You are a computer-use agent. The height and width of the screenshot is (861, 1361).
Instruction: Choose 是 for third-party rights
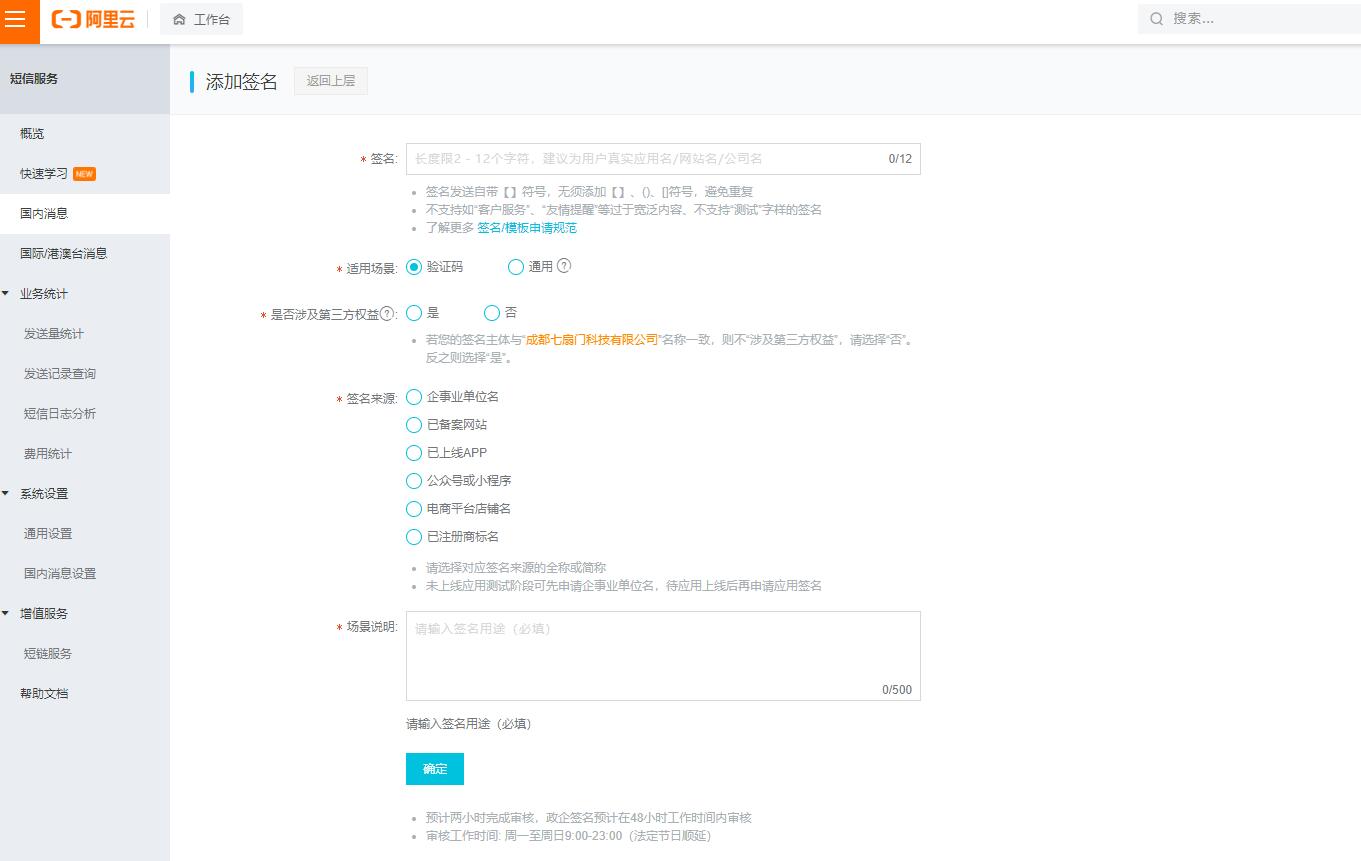414,313
